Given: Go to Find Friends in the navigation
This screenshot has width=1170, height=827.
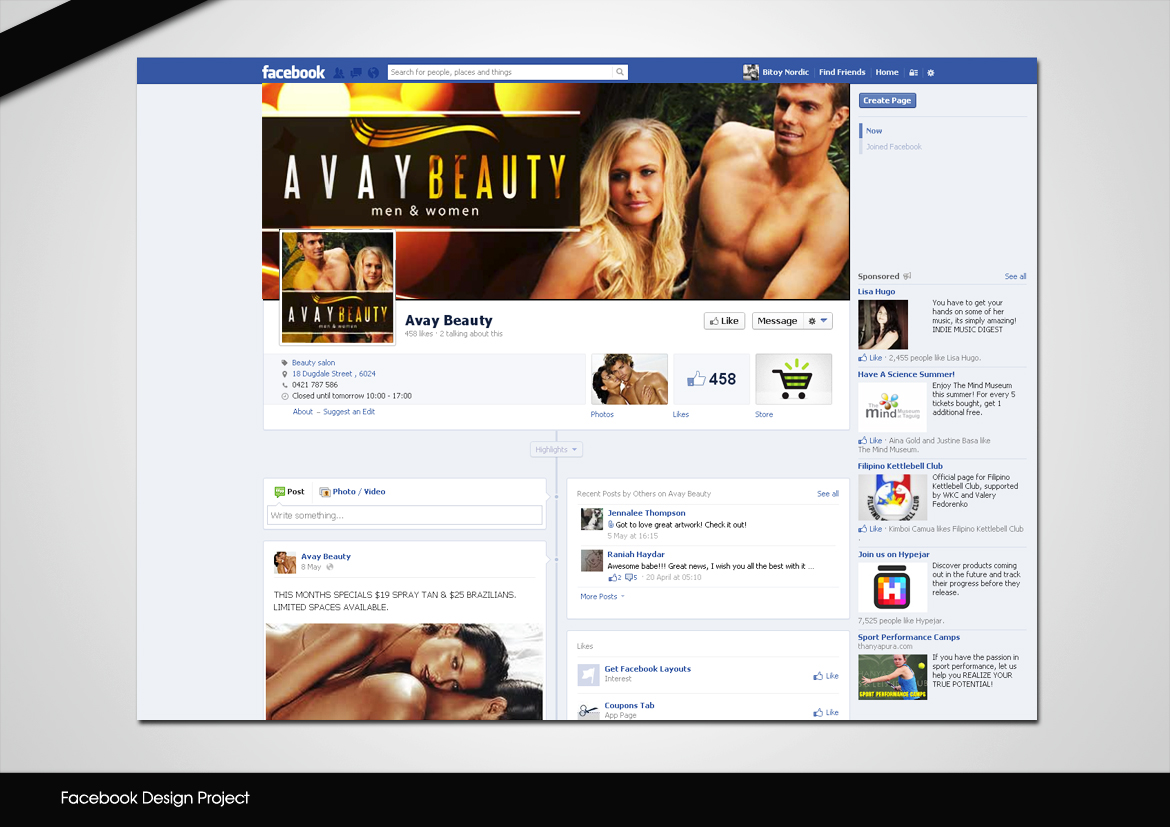Looking at the screenshot, I should [x=842, y=71].
